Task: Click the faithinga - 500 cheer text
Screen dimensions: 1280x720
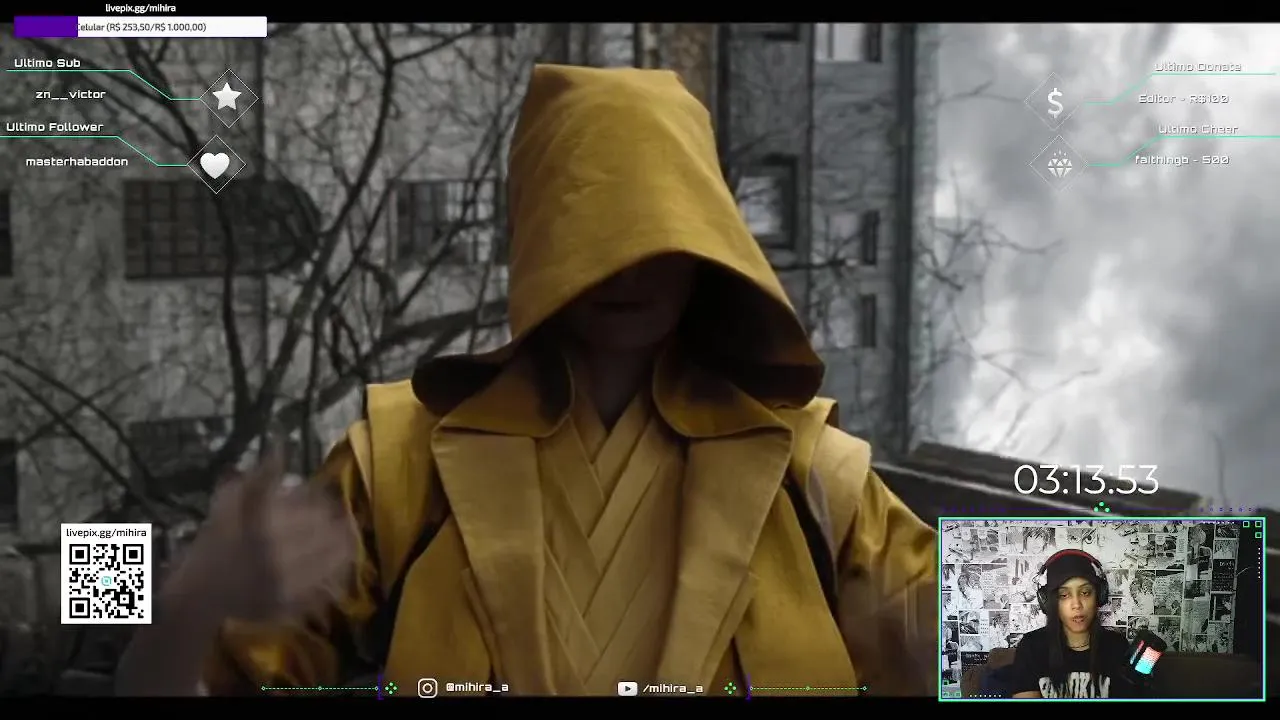Action: (x=1182, y=160)
